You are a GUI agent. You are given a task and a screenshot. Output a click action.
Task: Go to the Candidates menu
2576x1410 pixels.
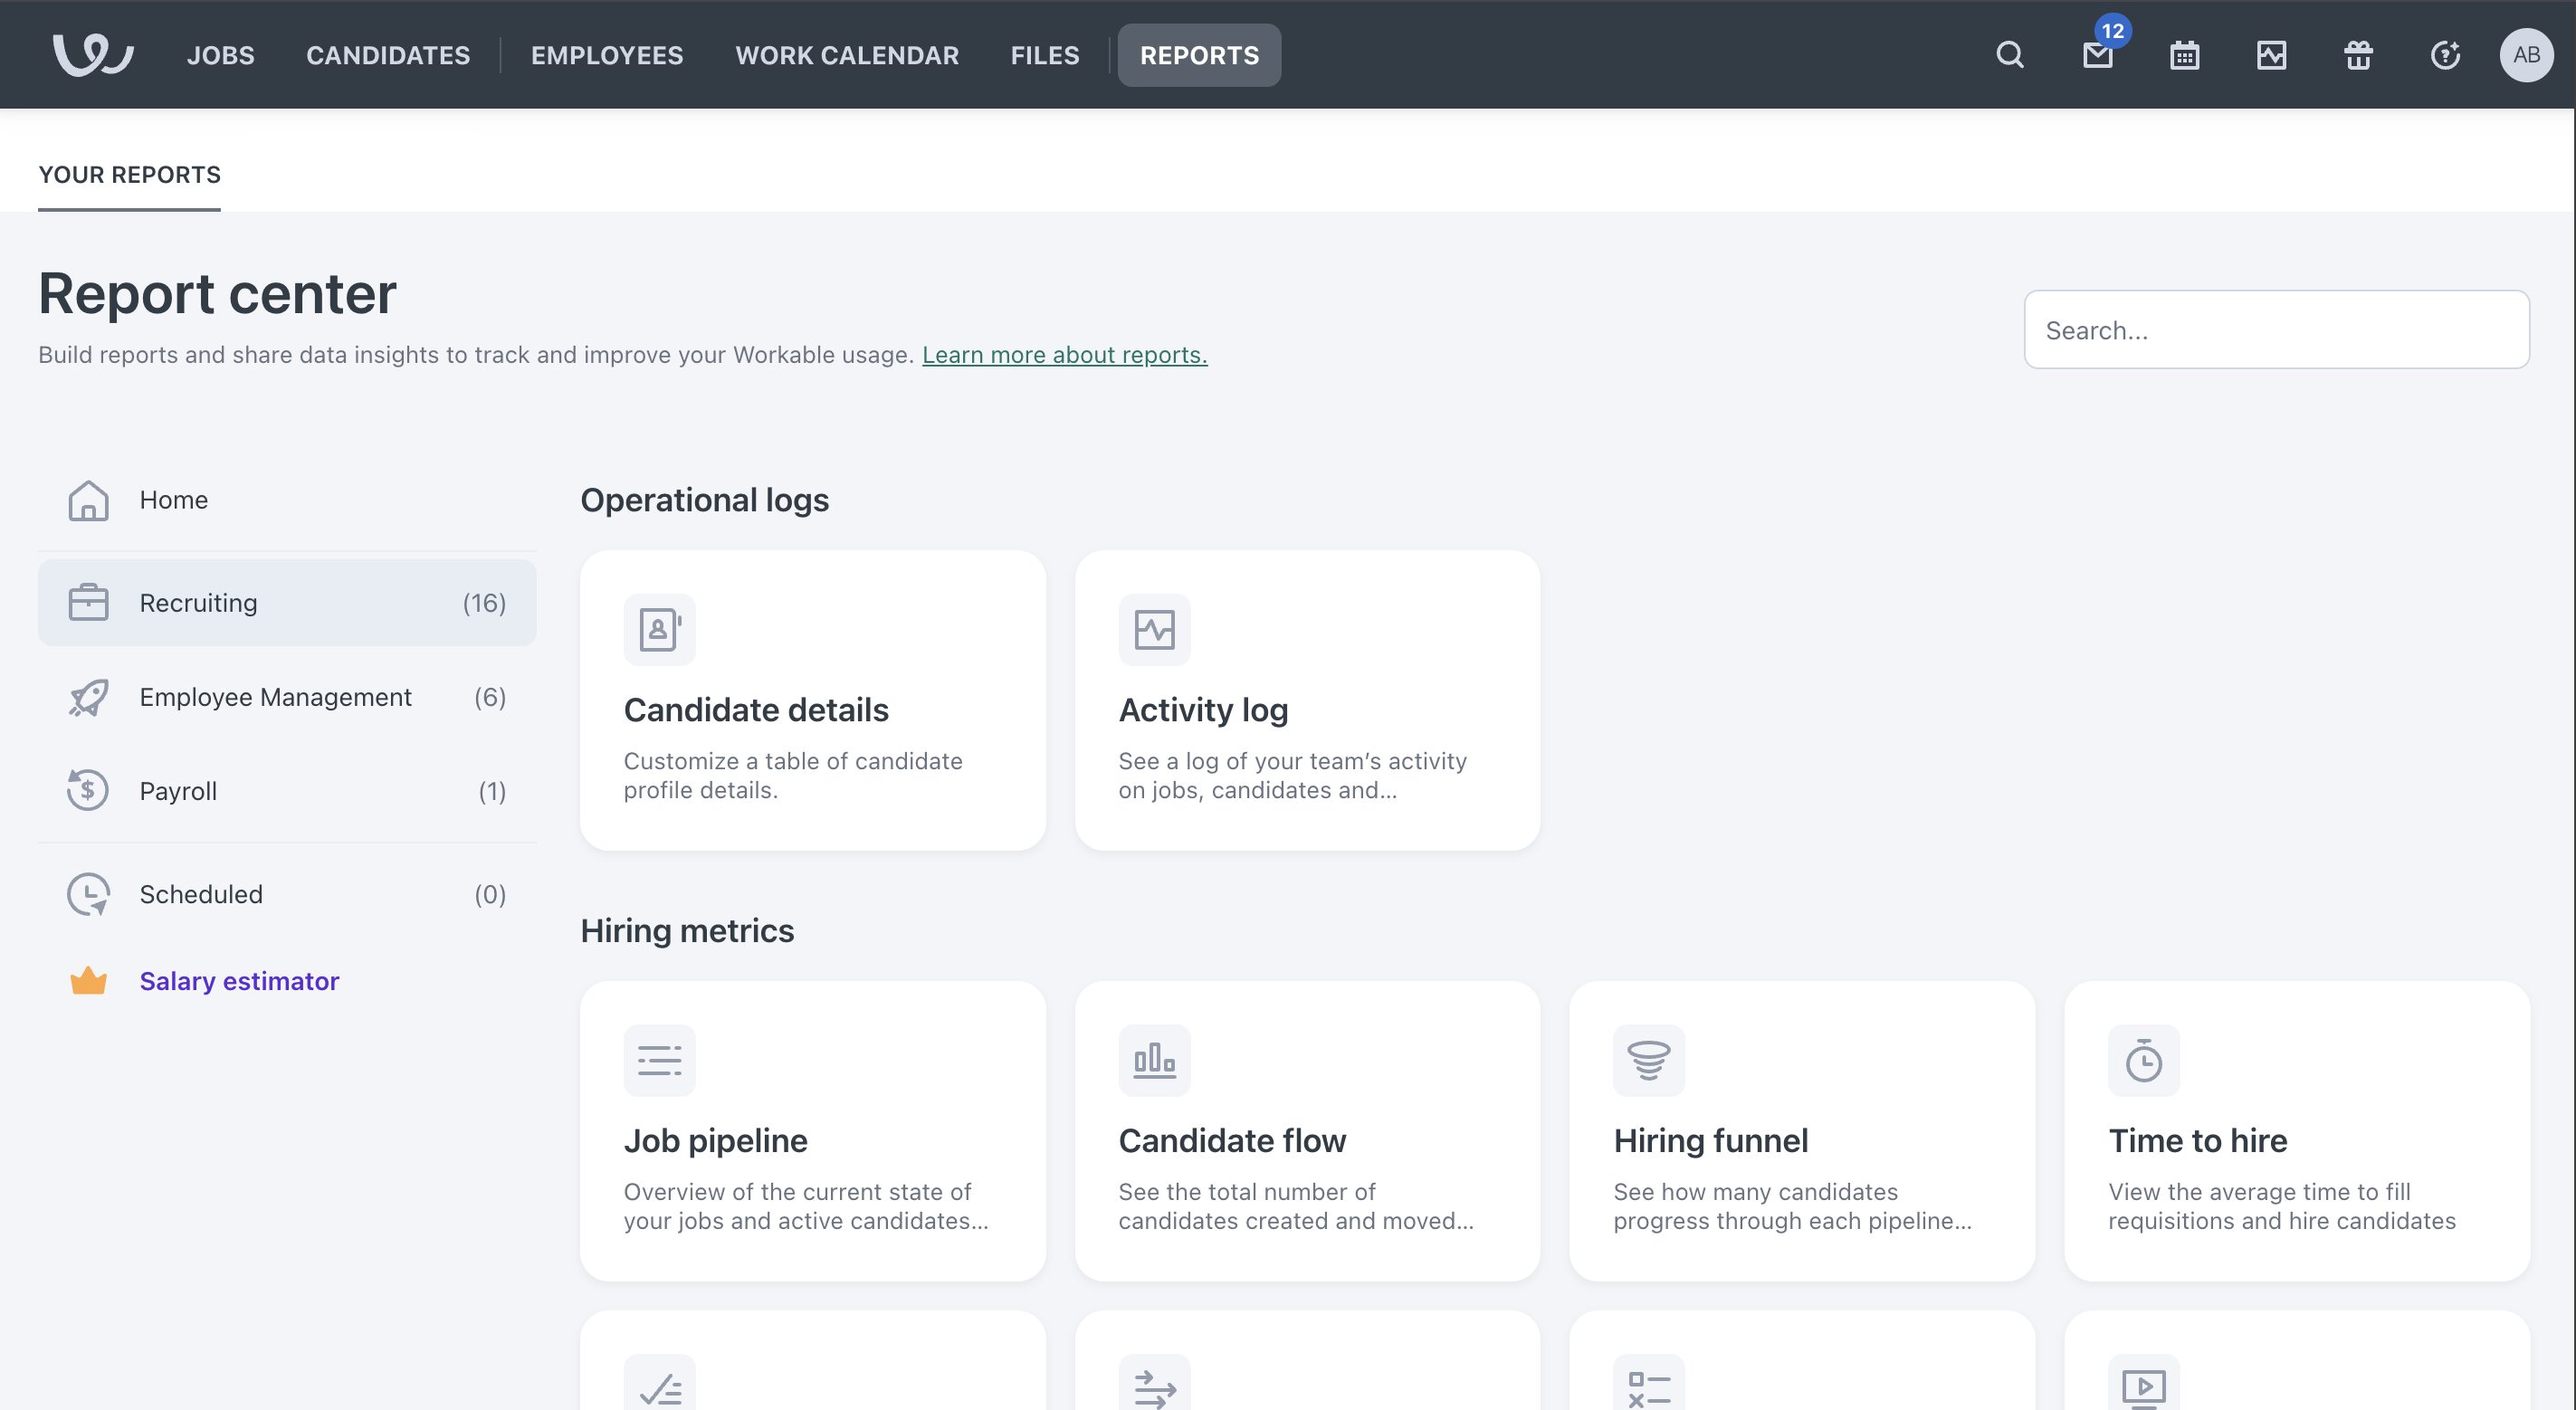388,55
